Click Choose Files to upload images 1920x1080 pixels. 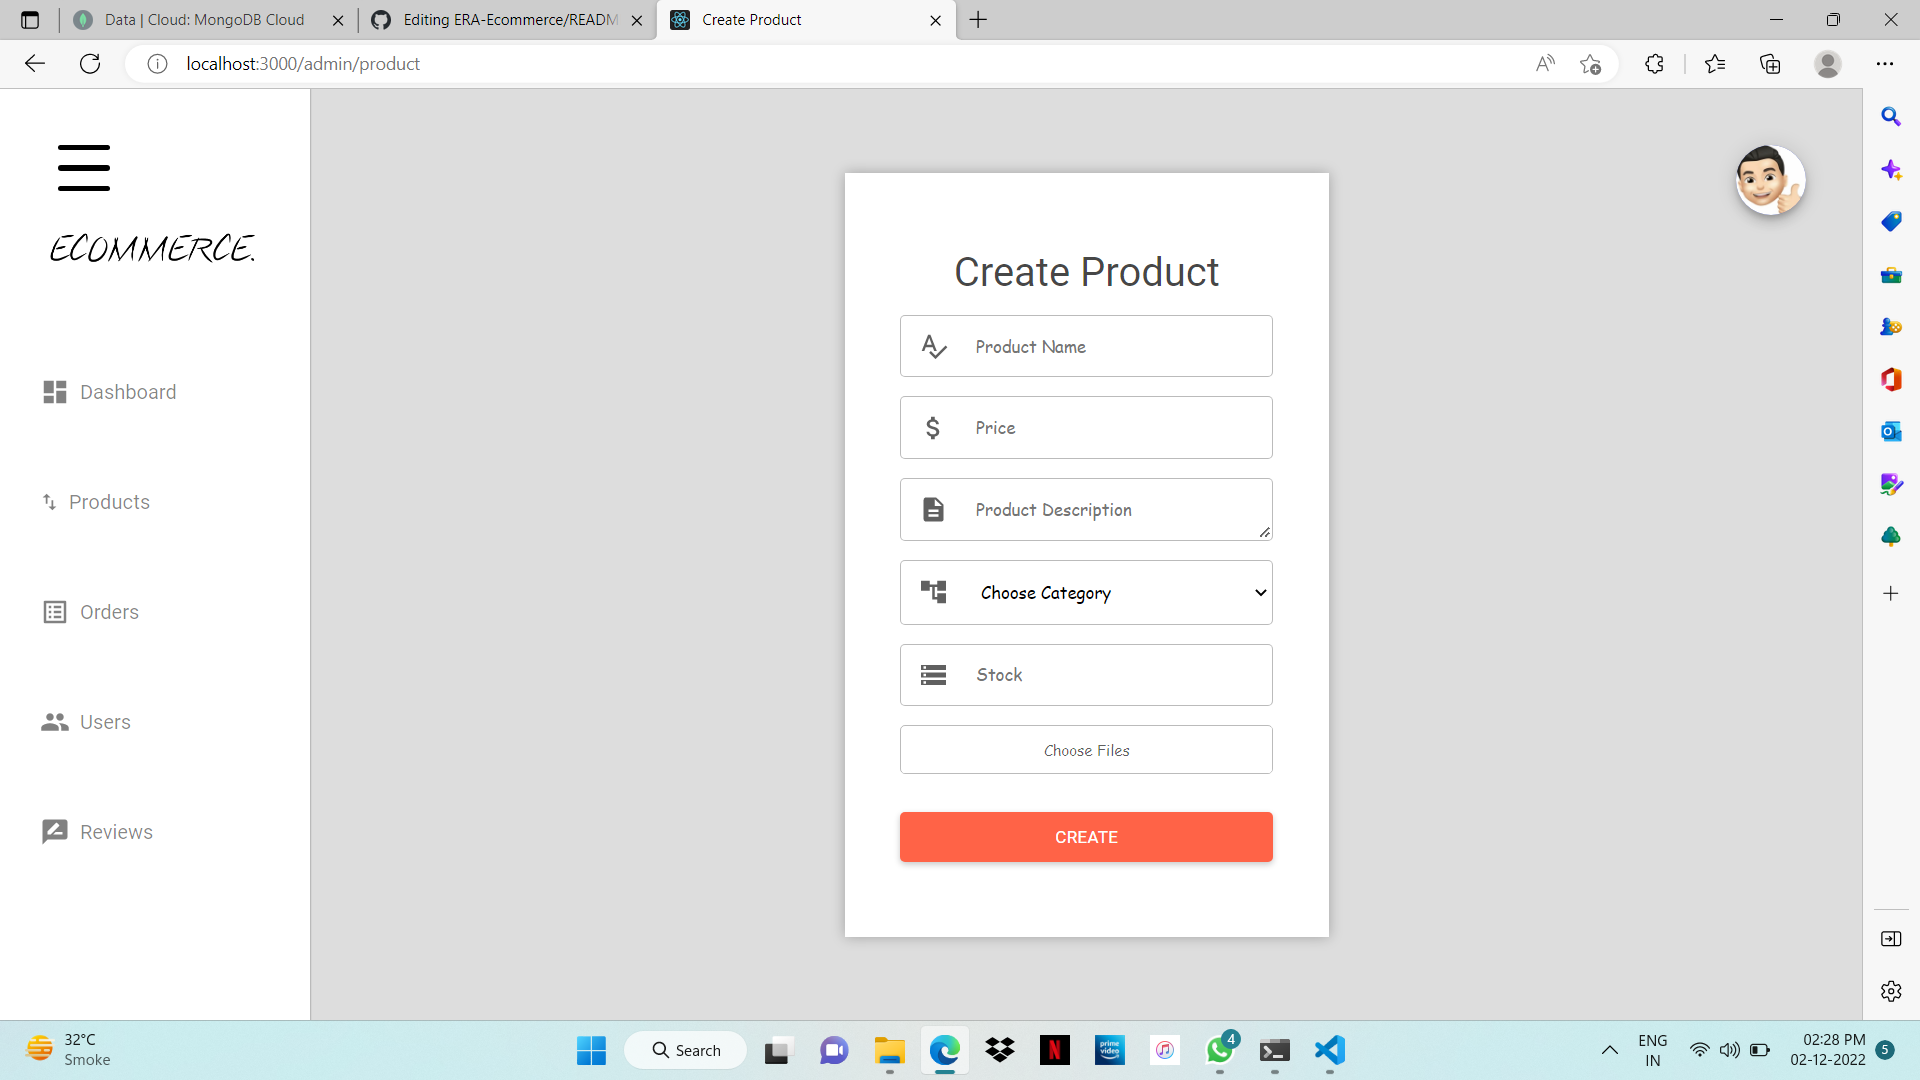pyautogui.click(x=1086, y=749)
